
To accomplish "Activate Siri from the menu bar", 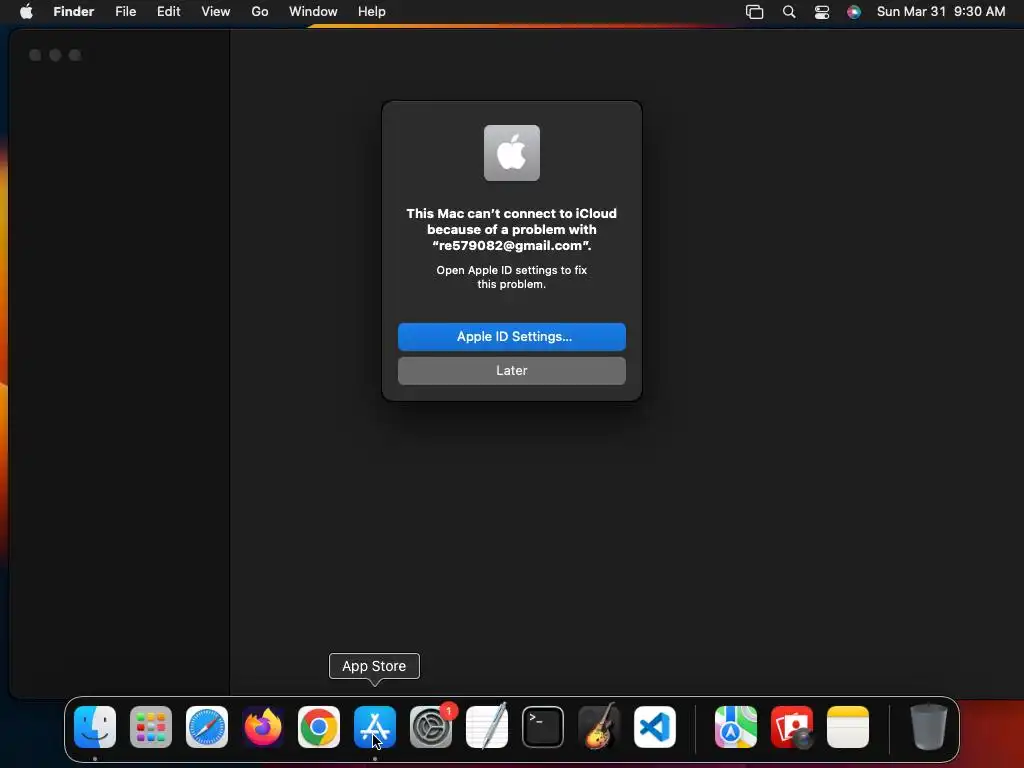I will [854, 12].
